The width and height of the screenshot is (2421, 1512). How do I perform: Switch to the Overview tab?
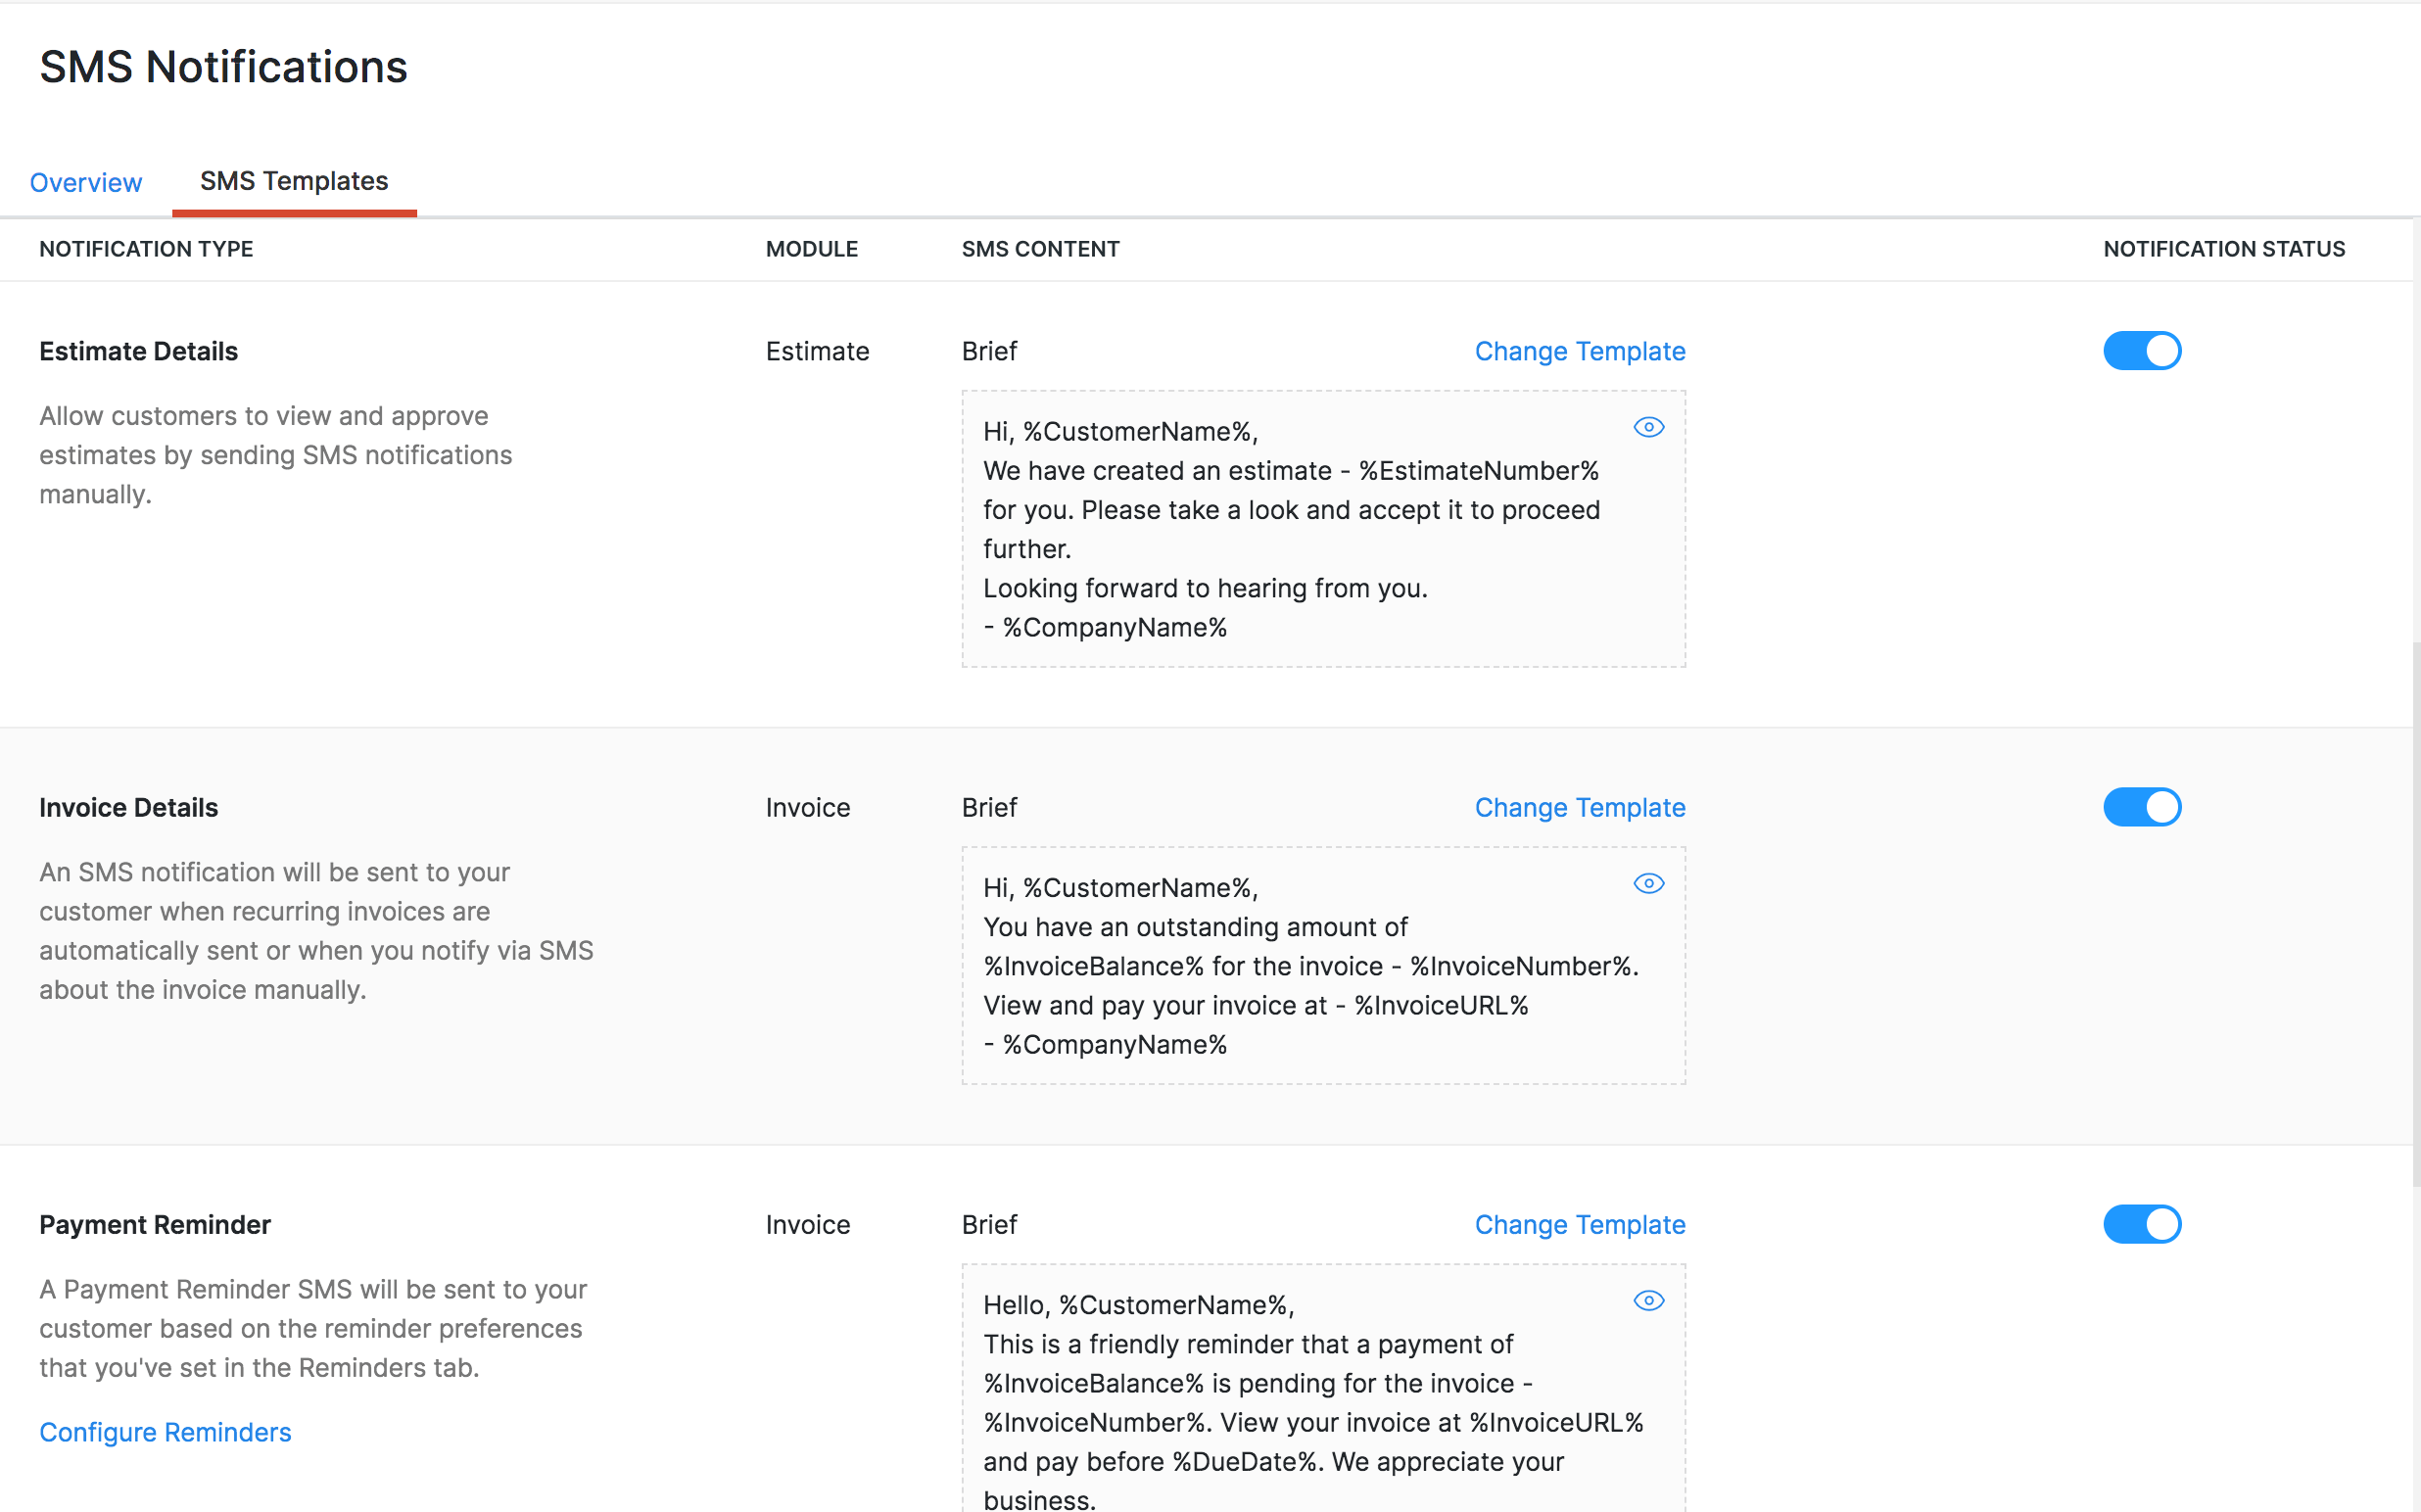pos(86,182)
